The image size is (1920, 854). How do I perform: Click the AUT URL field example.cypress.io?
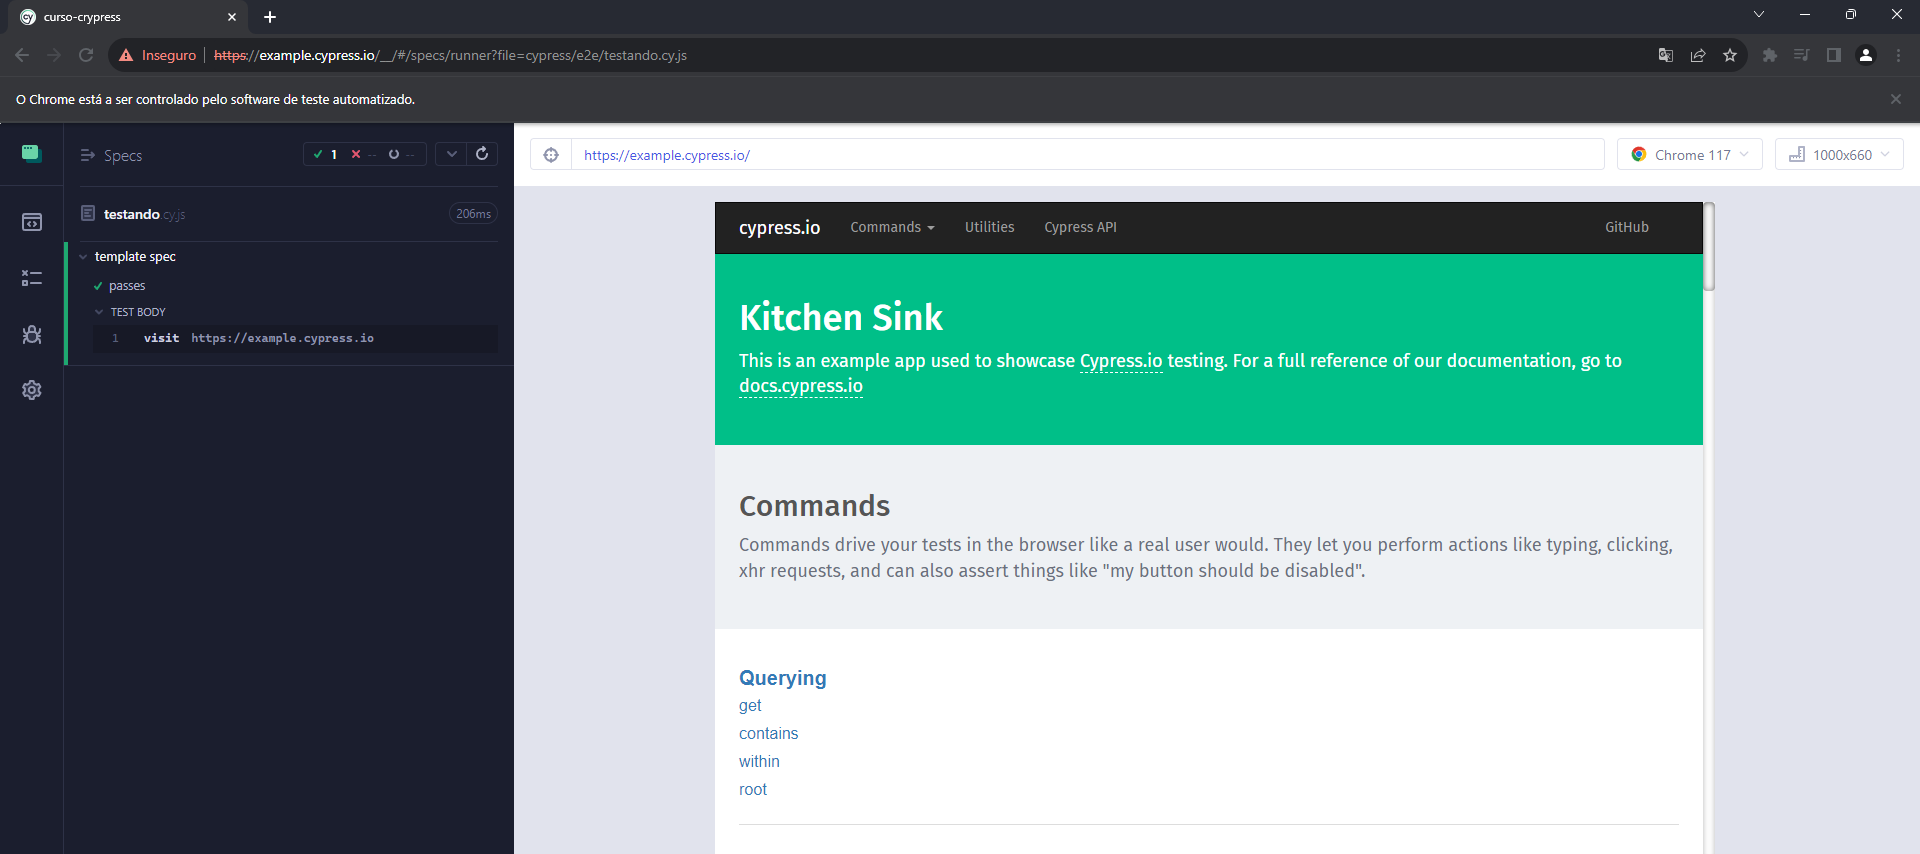click(1087, 155)
